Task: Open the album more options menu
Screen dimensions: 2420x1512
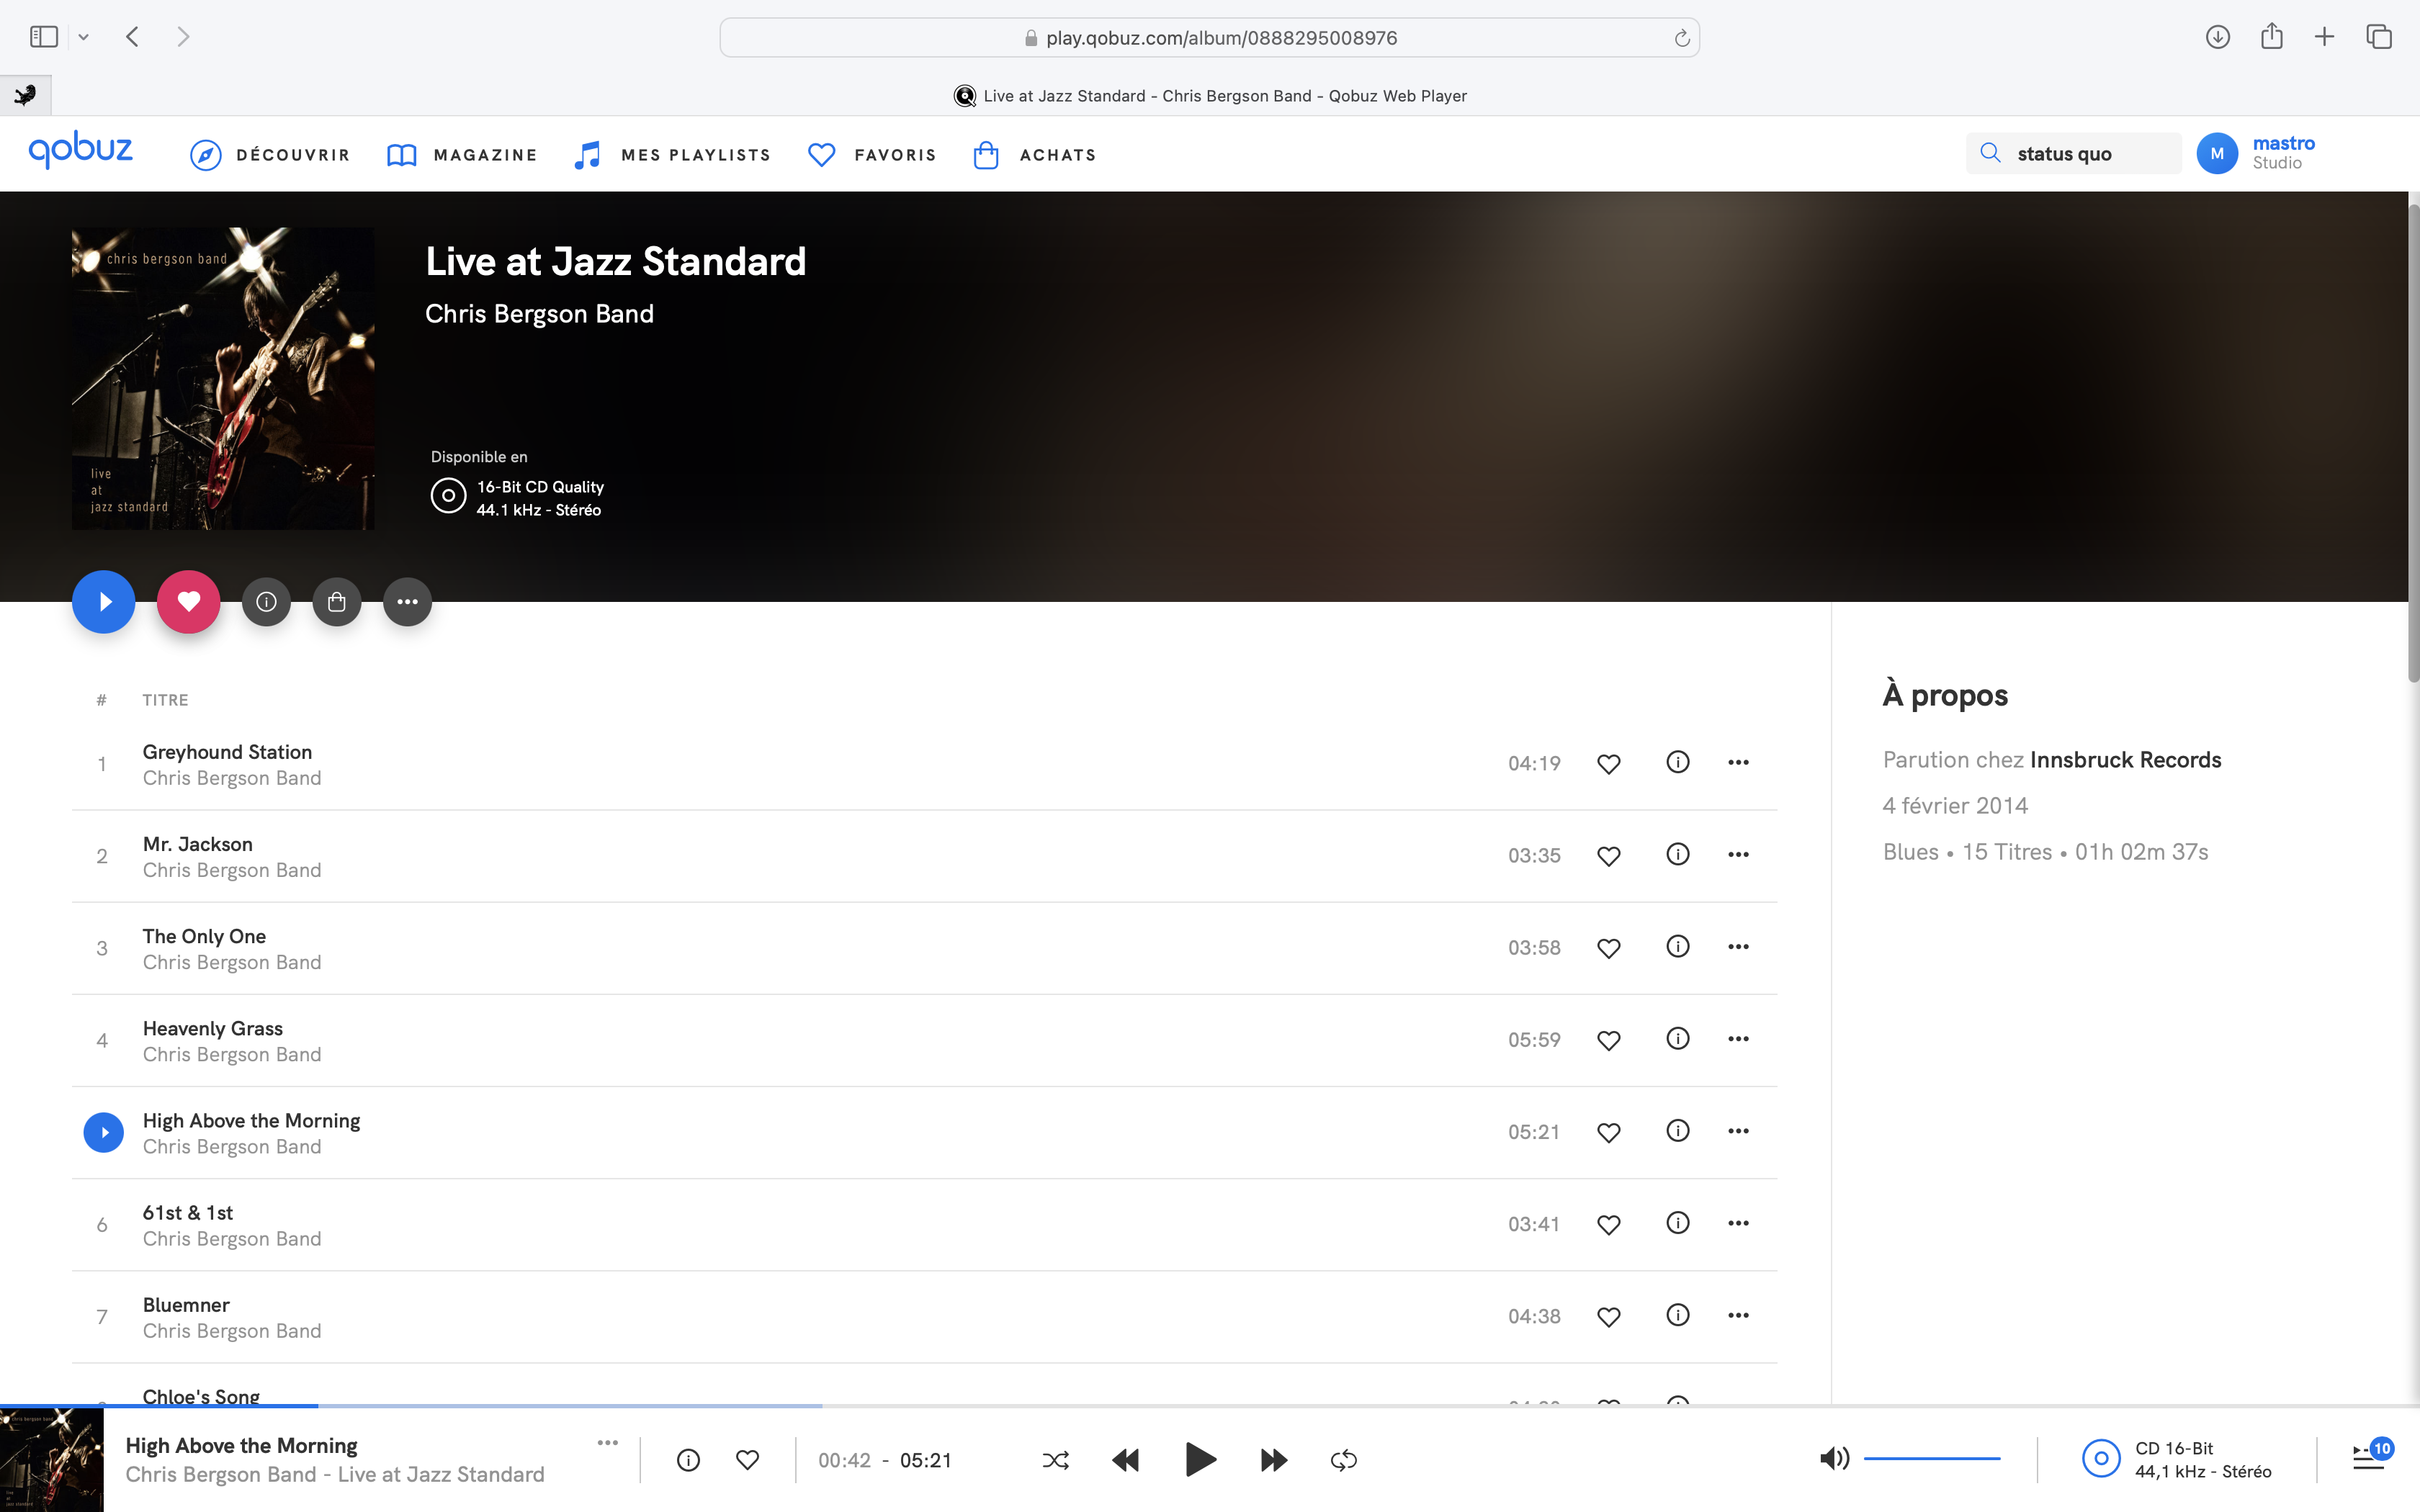Action: pos(407,602)
